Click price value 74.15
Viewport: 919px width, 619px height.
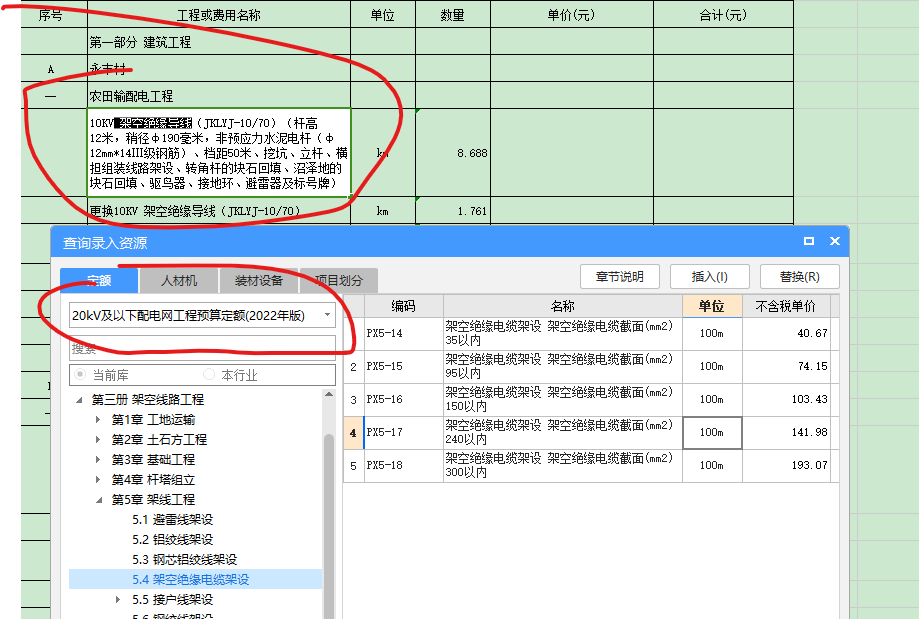(x=786, y=366)
